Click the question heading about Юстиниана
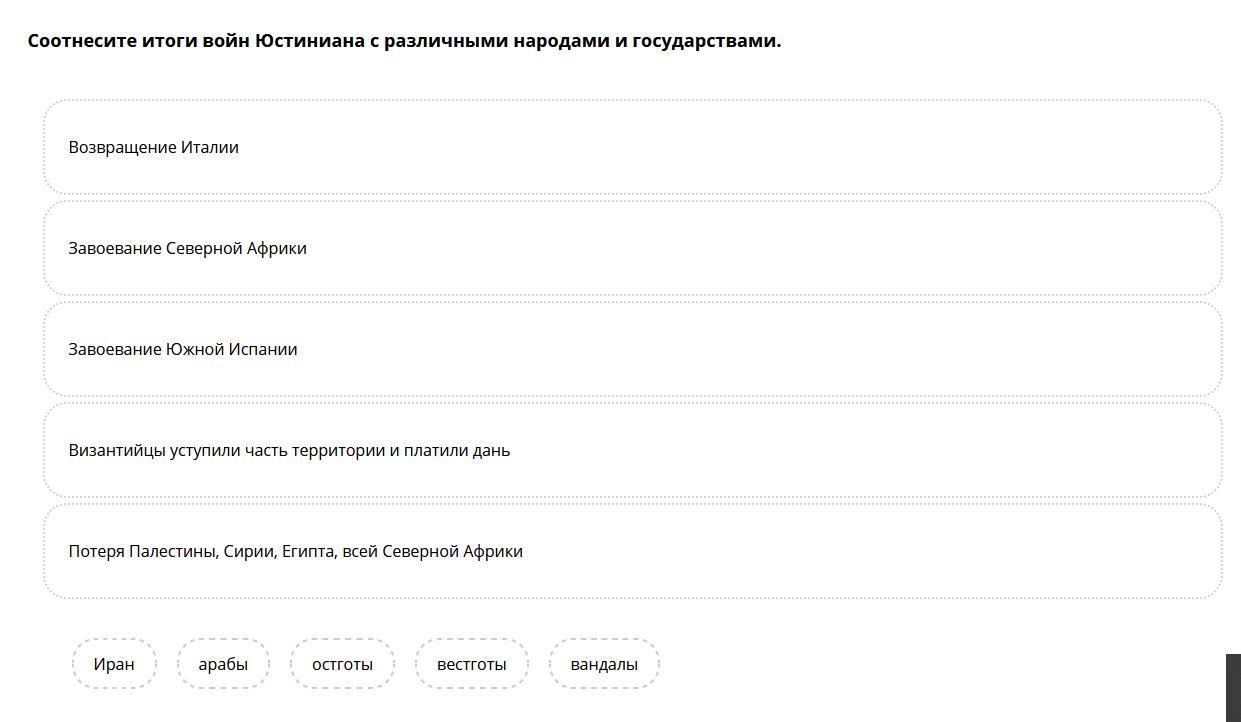This screenshot has width=1241, height=722. (404, 41)
